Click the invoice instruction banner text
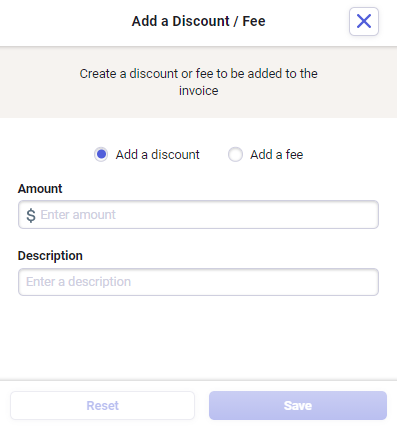Image resolution: width=397 pixels, height=428 pixels. click(x=198, y=82)
